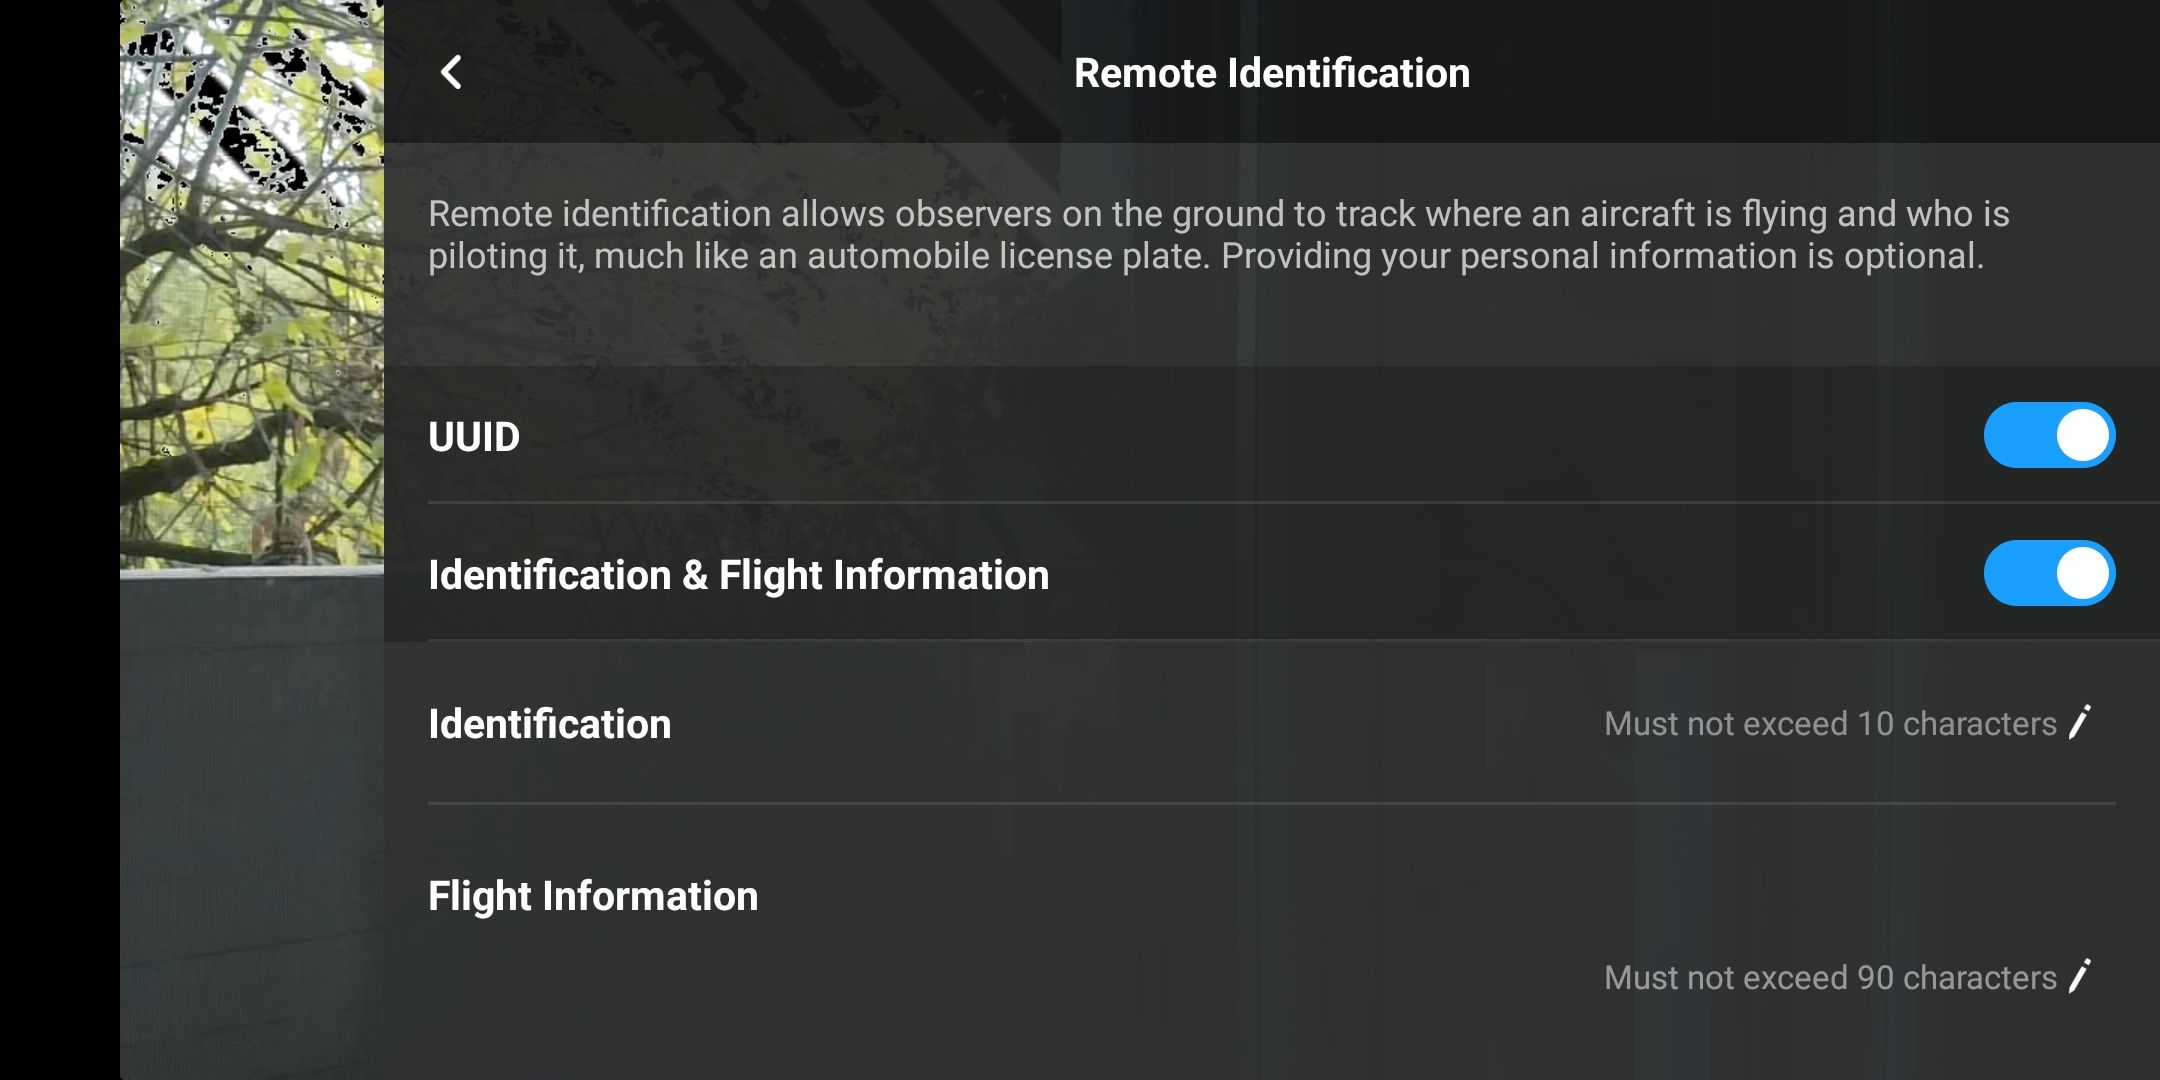Screen dimensions: 2160x1080
Task: Select the Identification & Flight Information label
Action: pos(738,575)
